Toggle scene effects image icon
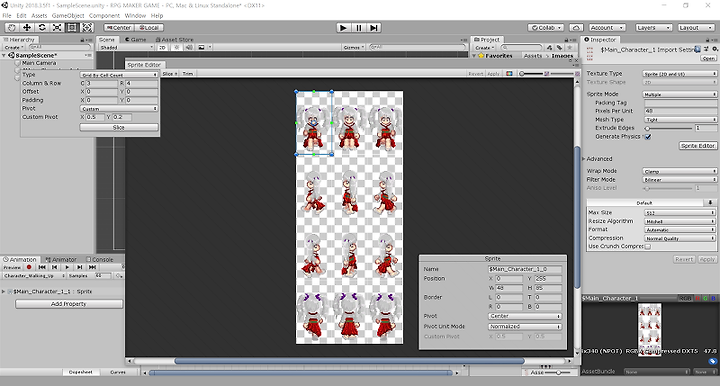The image size is (720, 386). 201,47
